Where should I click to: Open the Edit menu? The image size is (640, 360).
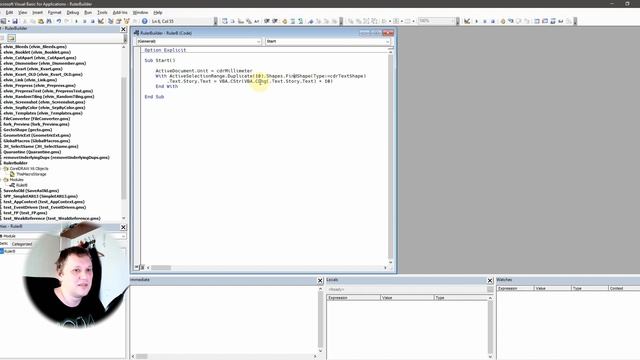(9, 13)
